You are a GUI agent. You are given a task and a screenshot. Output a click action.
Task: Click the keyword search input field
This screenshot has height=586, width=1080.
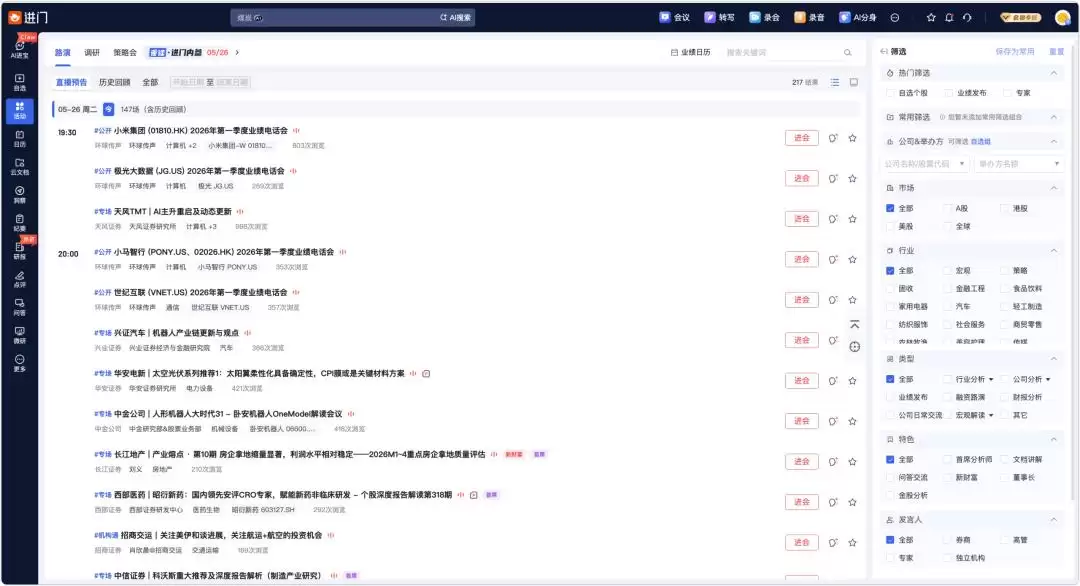[782, 52]
